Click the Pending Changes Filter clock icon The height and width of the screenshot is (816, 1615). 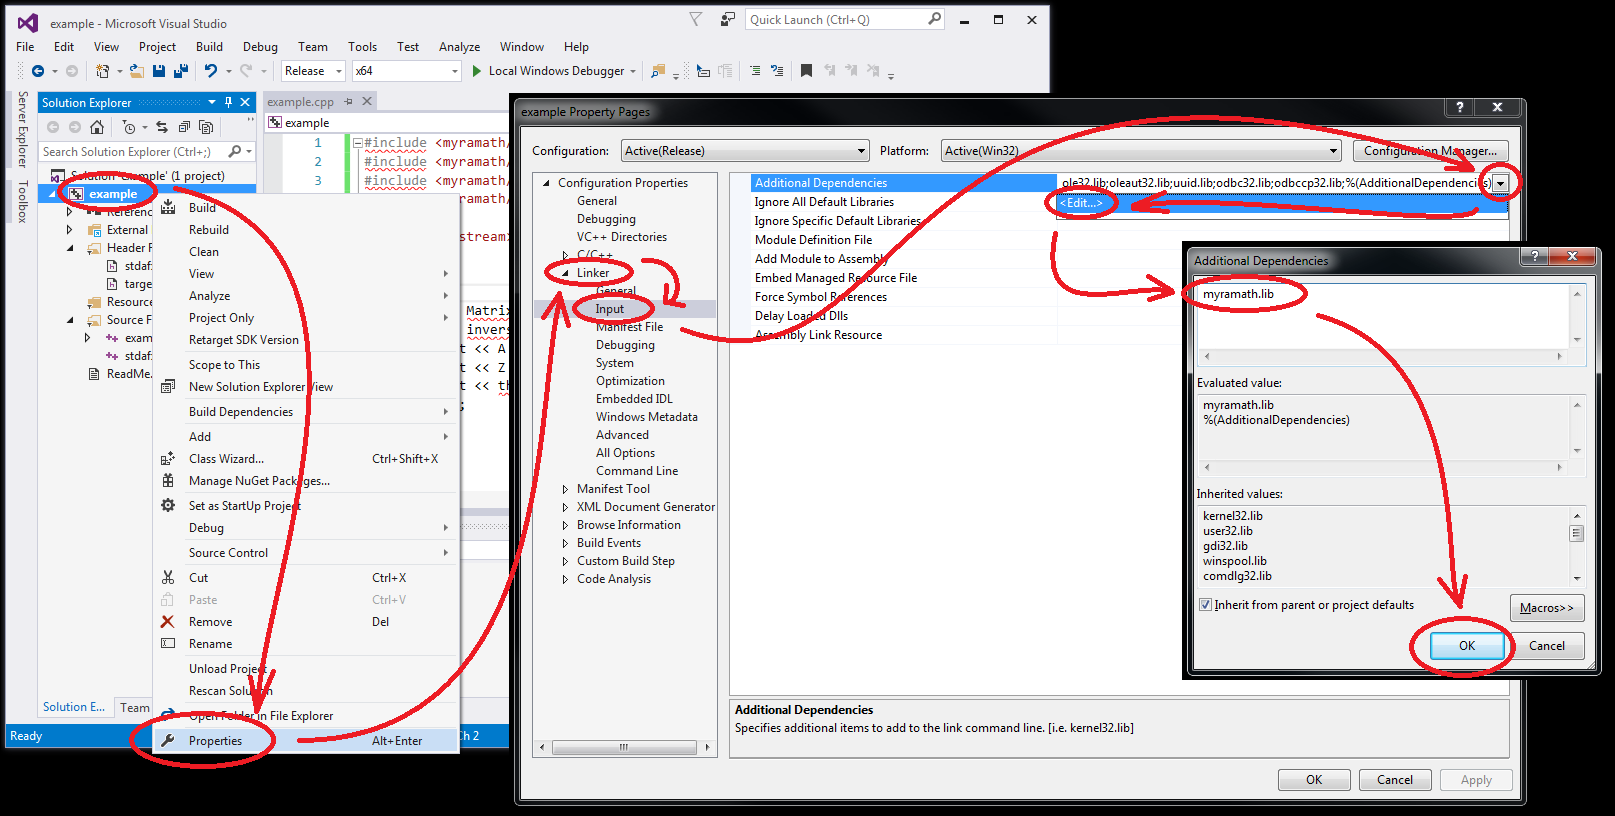pyautogui.click(x=129, y=127)
